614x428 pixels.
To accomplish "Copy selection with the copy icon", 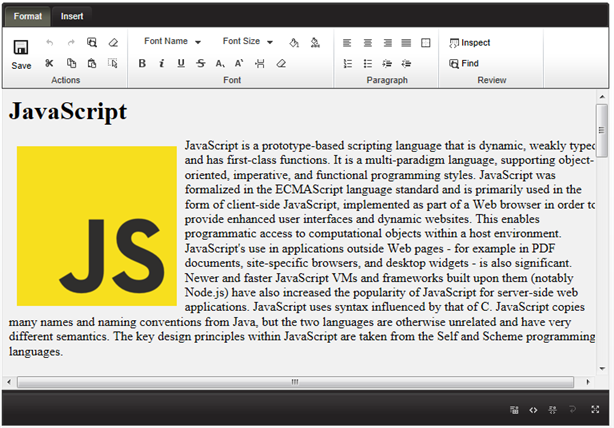I will [x=71, y=63].
